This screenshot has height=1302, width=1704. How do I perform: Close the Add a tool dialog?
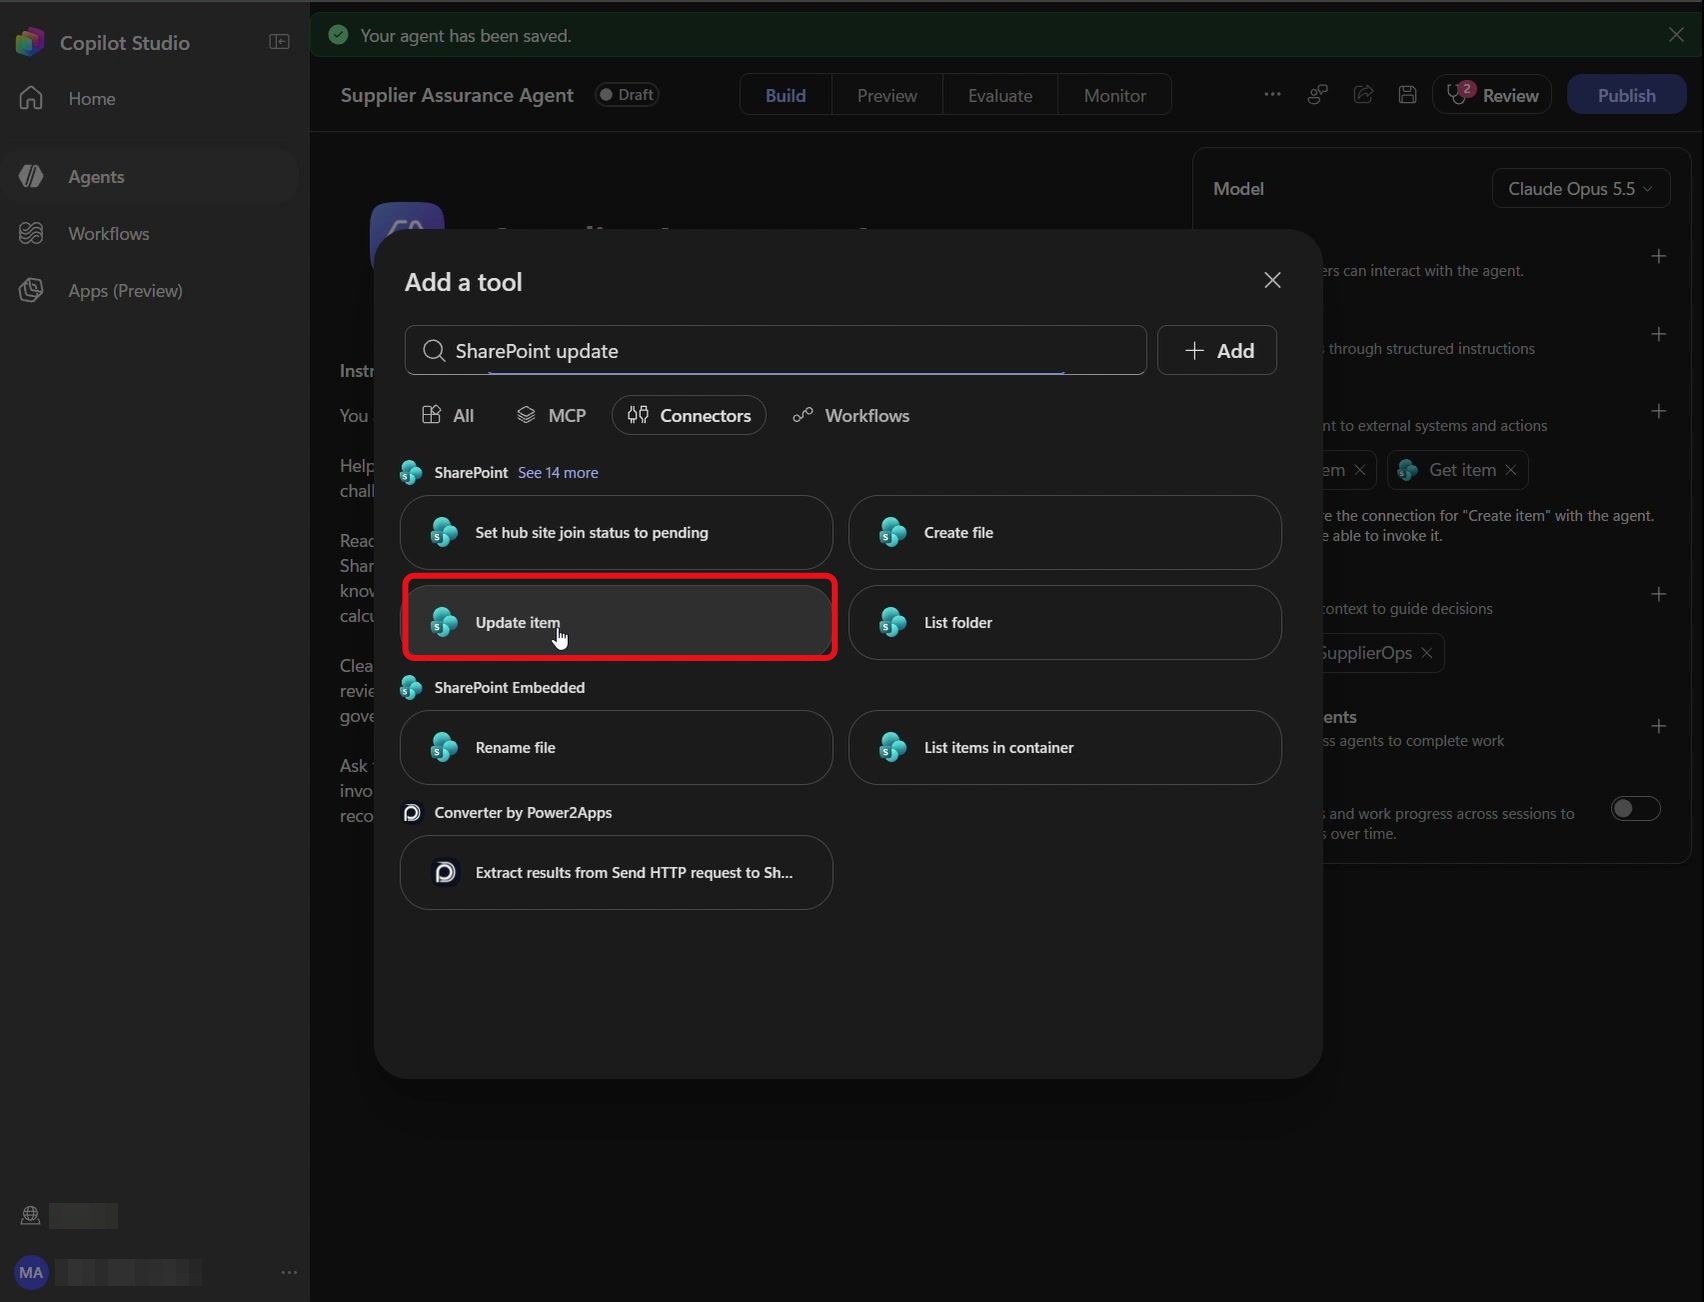point(1272,280)
